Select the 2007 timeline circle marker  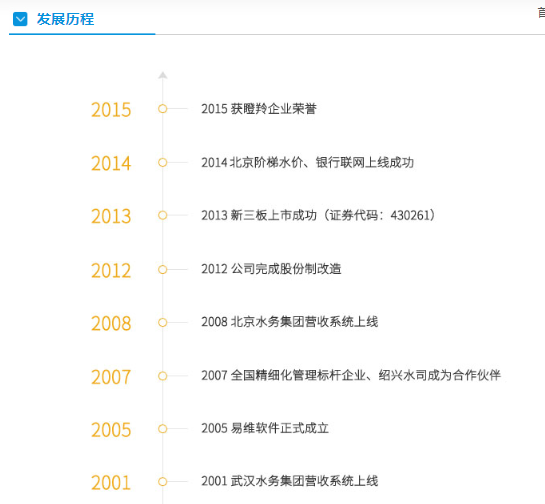pyautogui.click(x=163, y=376)
